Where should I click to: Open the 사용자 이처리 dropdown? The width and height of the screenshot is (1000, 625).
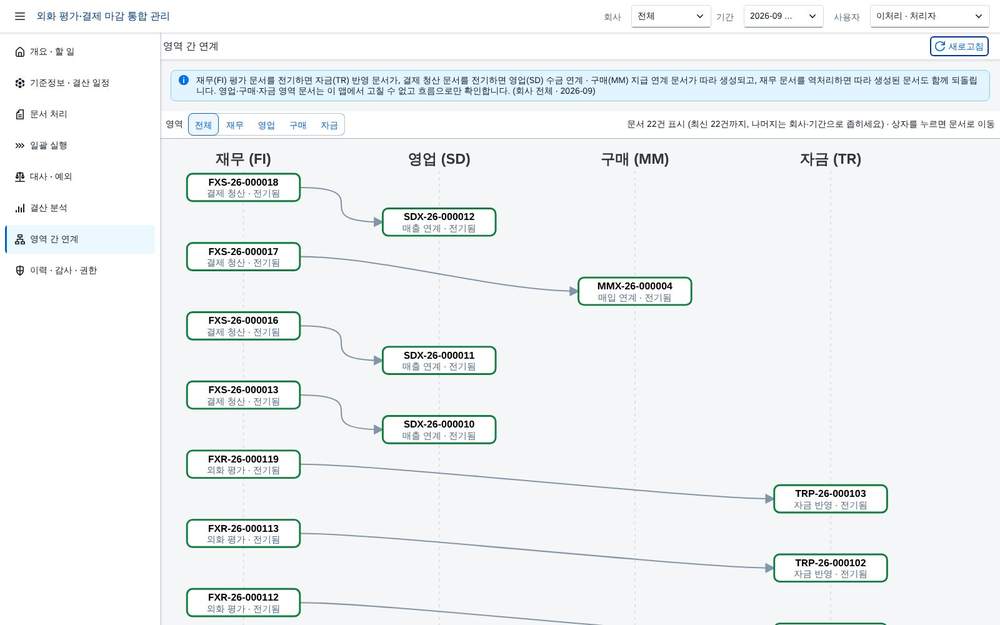tap(929, 16)
